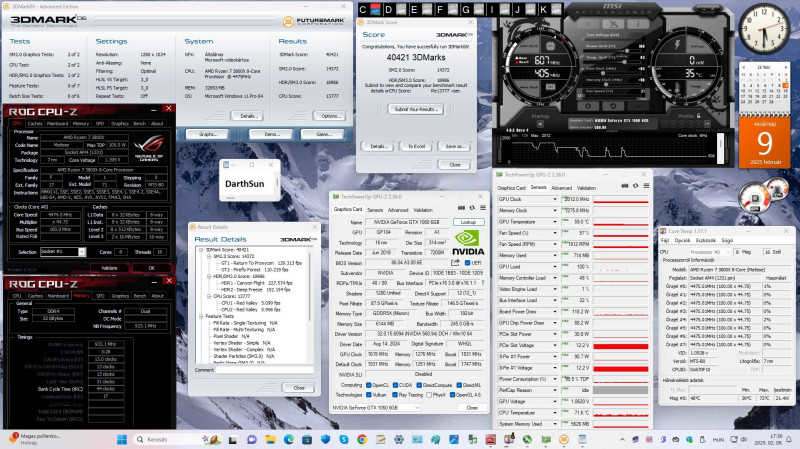Viewport: 800px width, 449px height.
Task: Open File Explorer from the taskbar
Action: pos(270,439)
